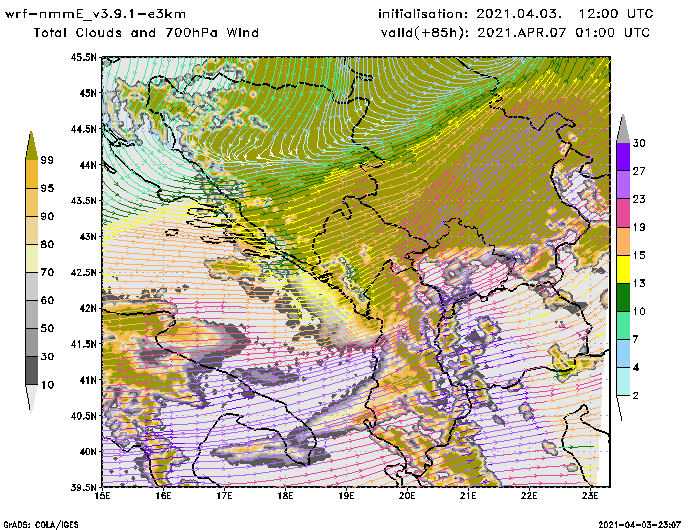The width and height of the screenshot is (700, 530).
Task: Click the 43.5N latitude label
Action: pyautogui.click(x=83, y=200)
